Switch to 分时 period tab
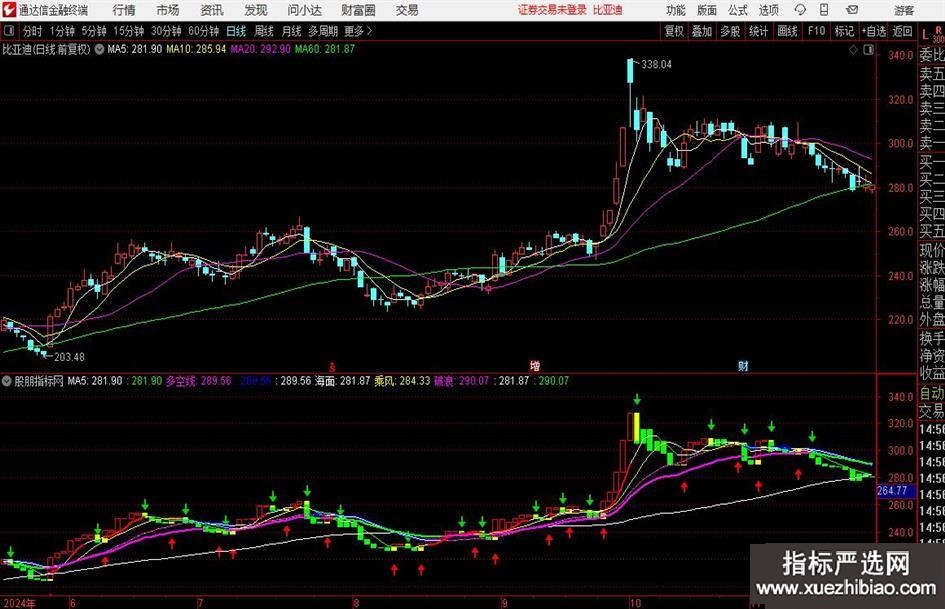 point(33,31)
